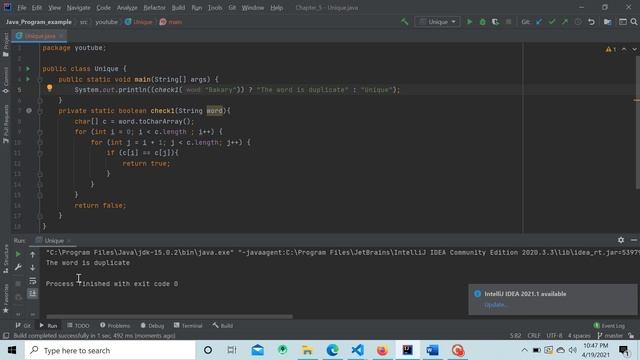Click the Windows Start button
The image size is (640, 360).
pyautogui.click(x=12, y=350)
